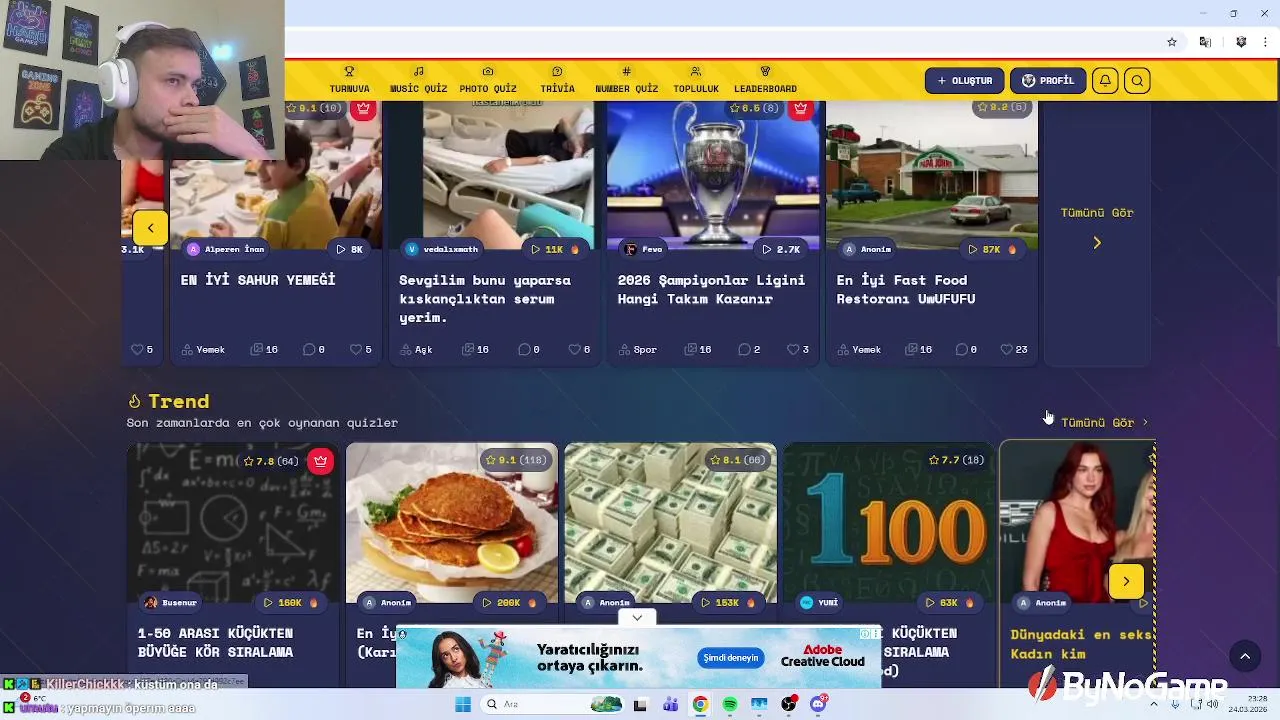This screenshot has height=720, width=1280.
Task: Click the Oluştur create button
Action: [964, 81]
